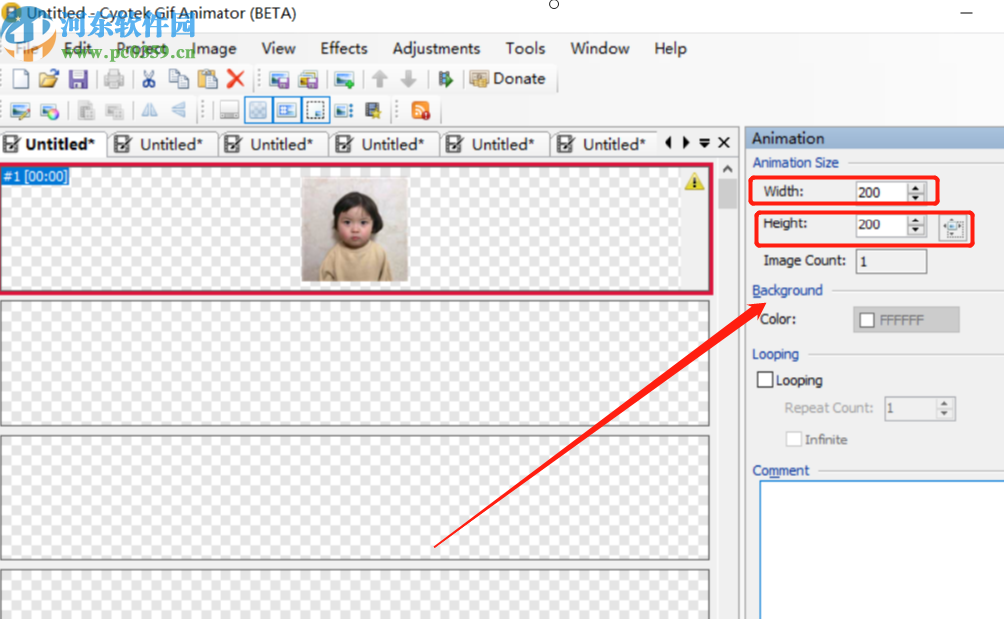1004x619 pixels.
Task: Cut with the scissors icon
Action: pyautogui.click(x=149, y=79)
